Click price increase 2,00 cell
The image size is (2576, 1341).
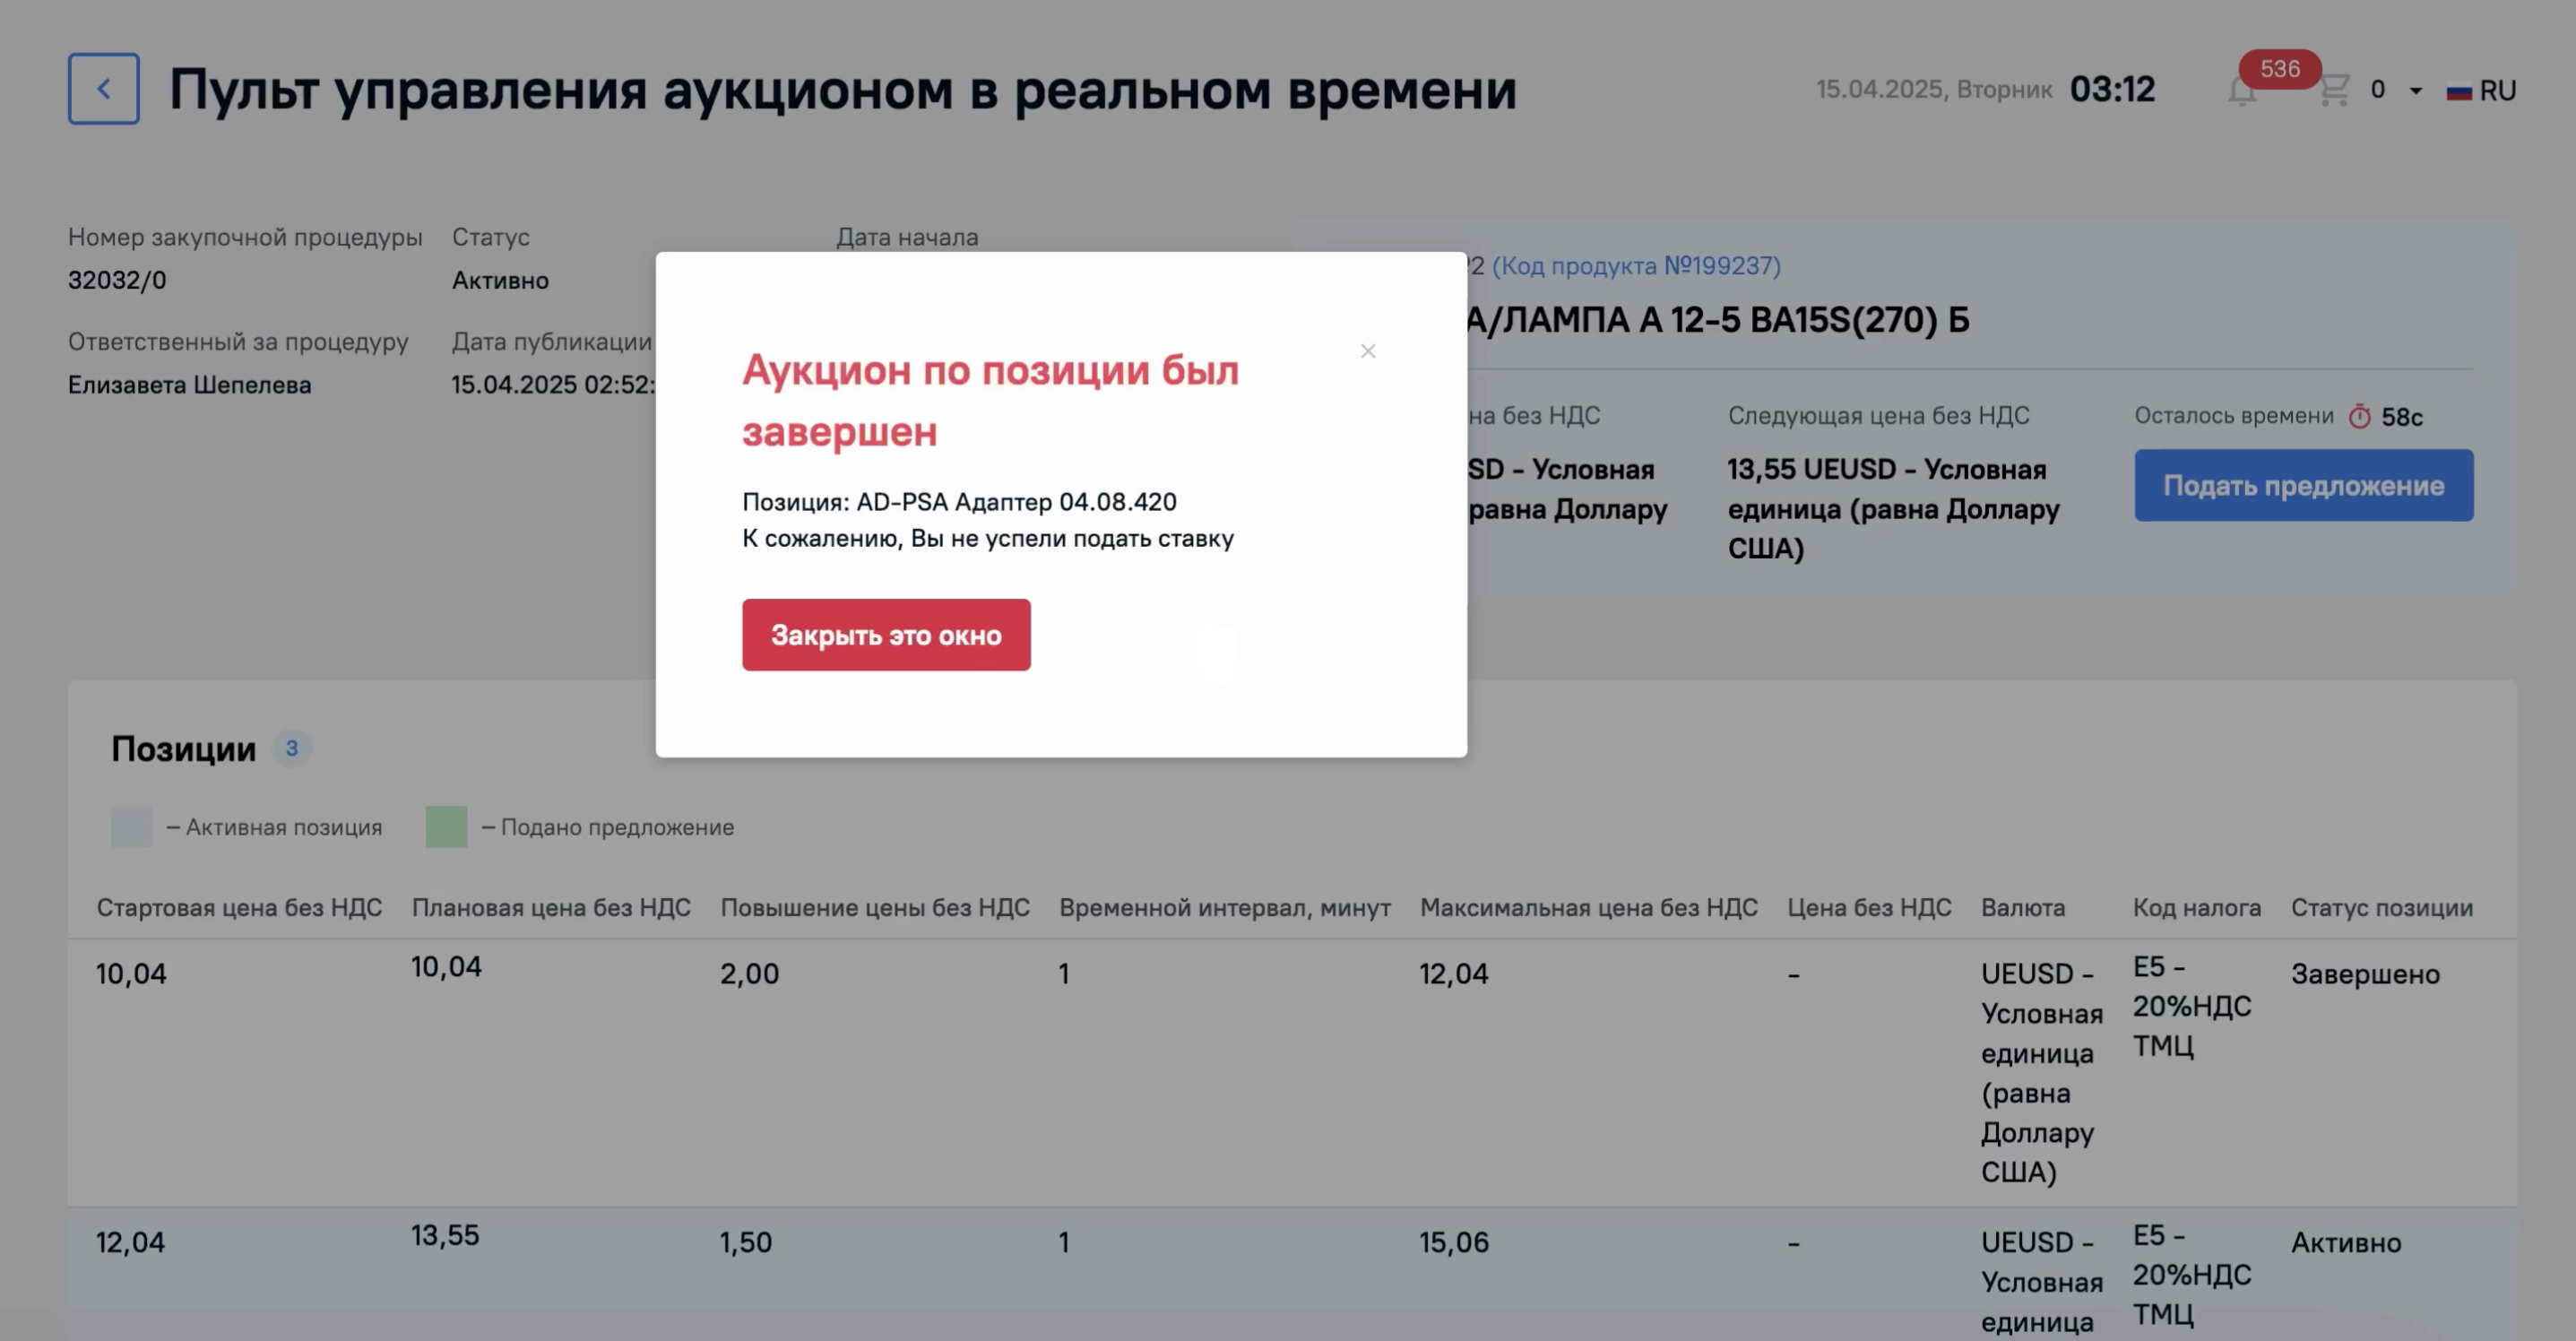tap(749, 974)
